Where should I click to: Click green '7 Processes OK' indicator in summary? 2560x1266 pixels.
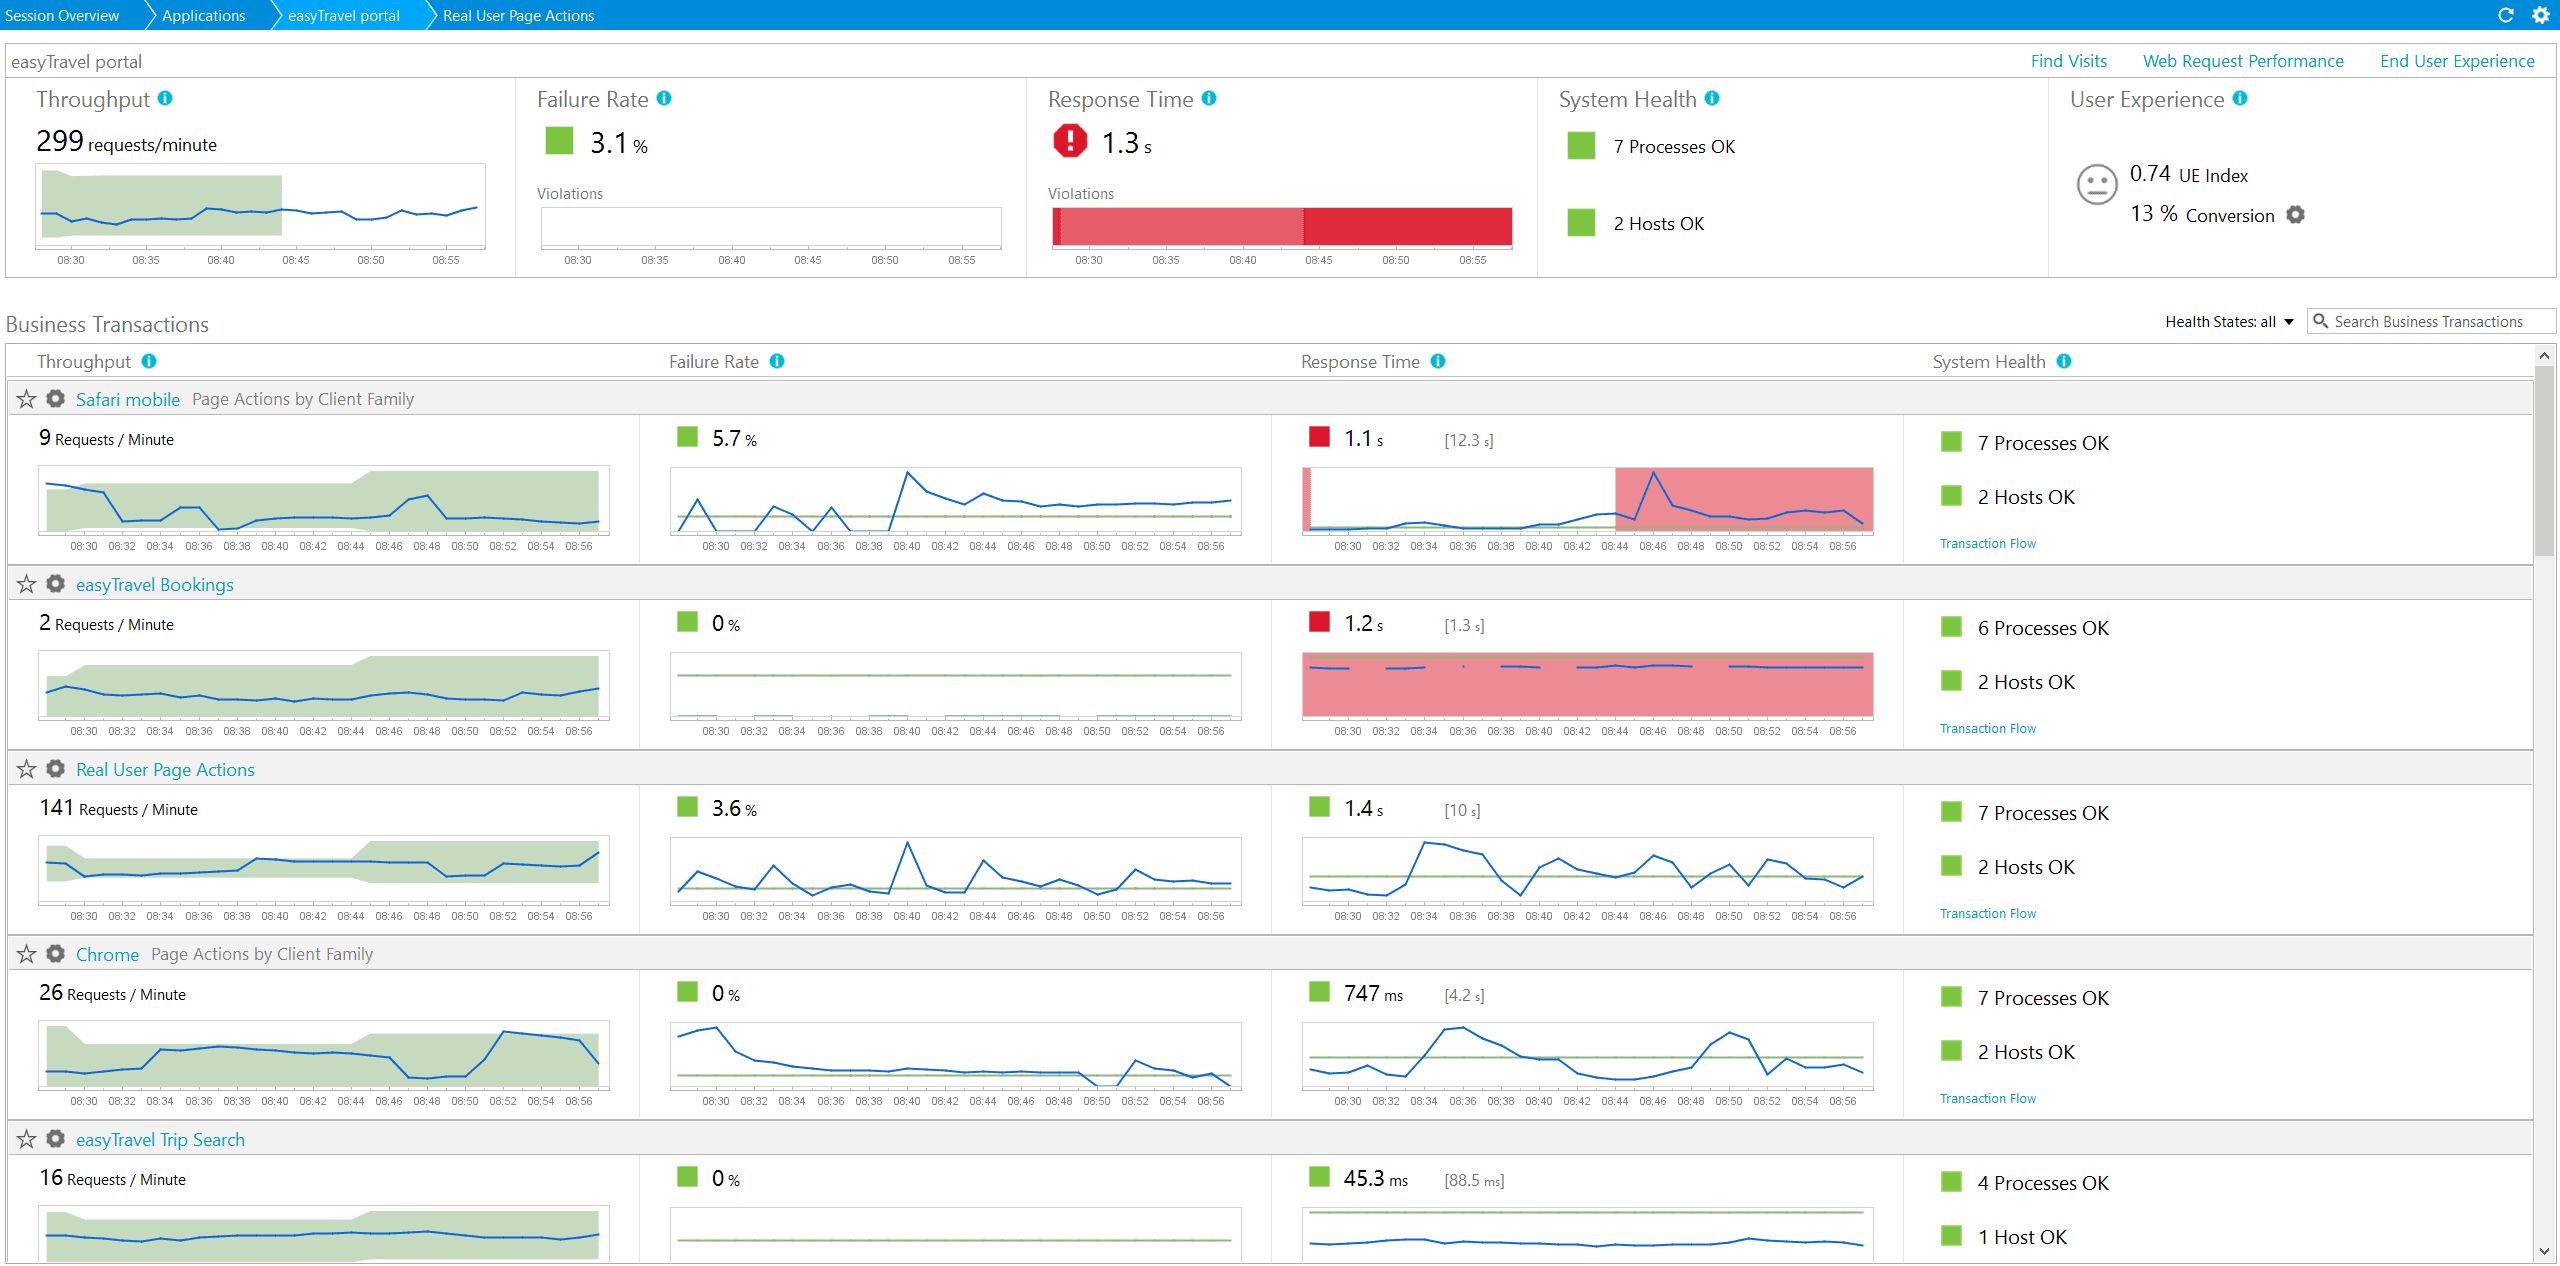[x=1581, y=146]
